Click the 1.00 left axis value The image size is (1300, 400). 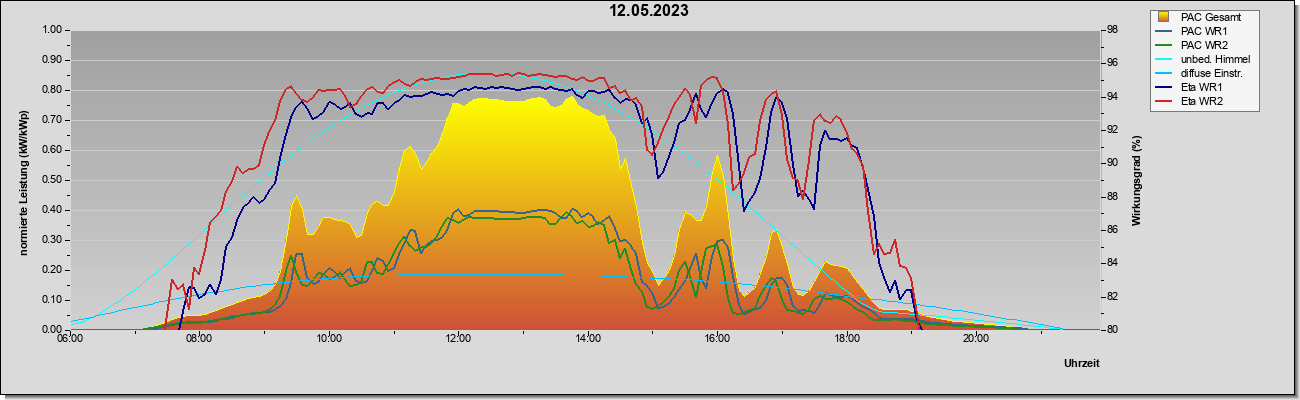52,30
